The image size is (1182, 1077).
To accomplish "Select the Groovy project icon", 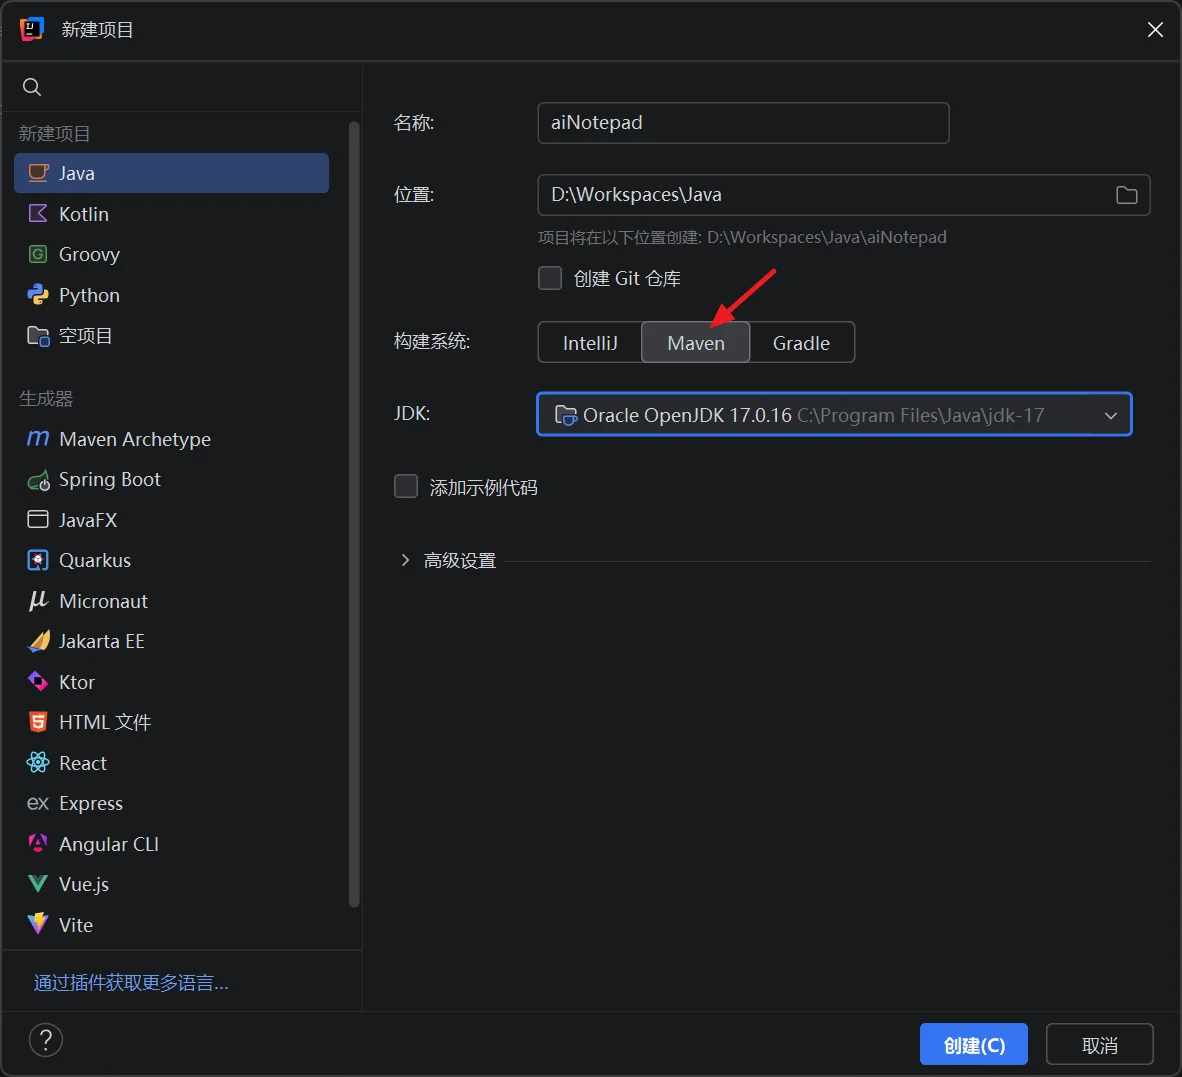I will coord(38,254).
